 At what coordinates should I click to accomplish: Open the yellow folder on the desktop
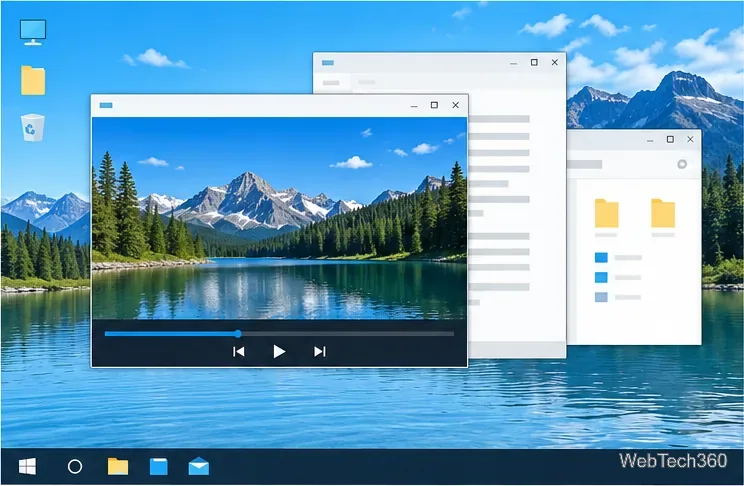coord(33,80)
